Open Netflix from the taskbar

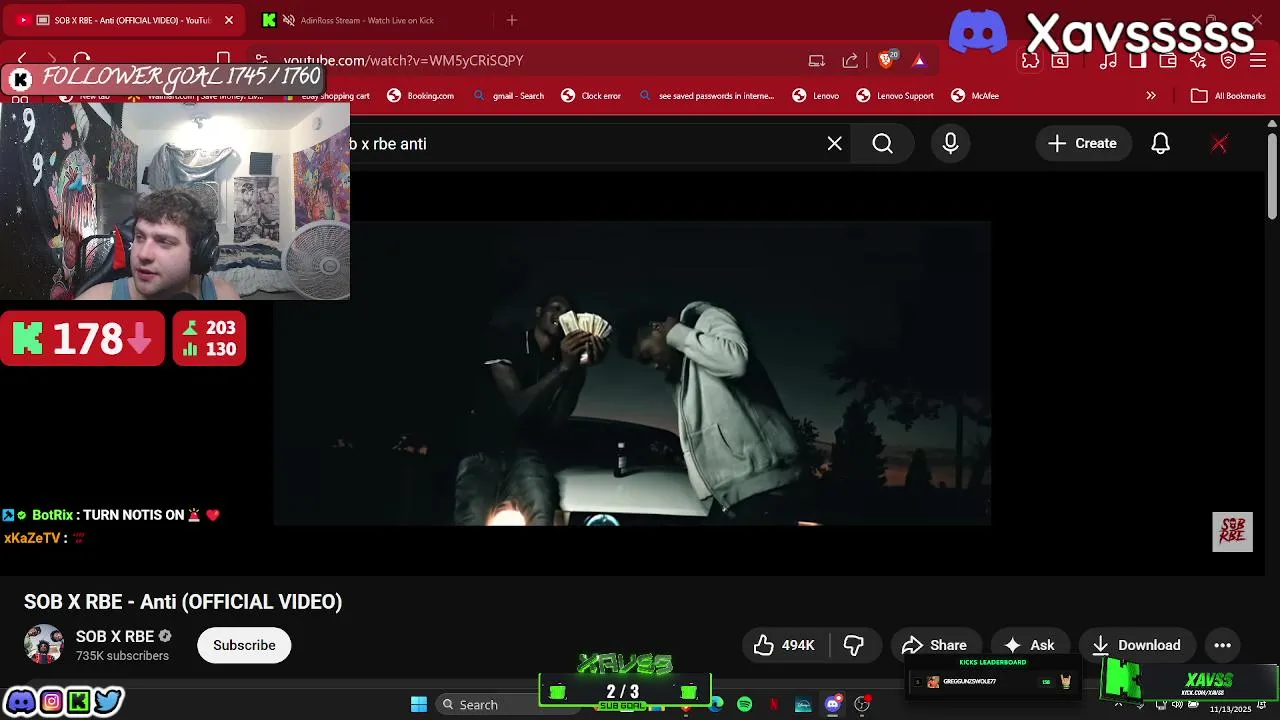[774, 705]
